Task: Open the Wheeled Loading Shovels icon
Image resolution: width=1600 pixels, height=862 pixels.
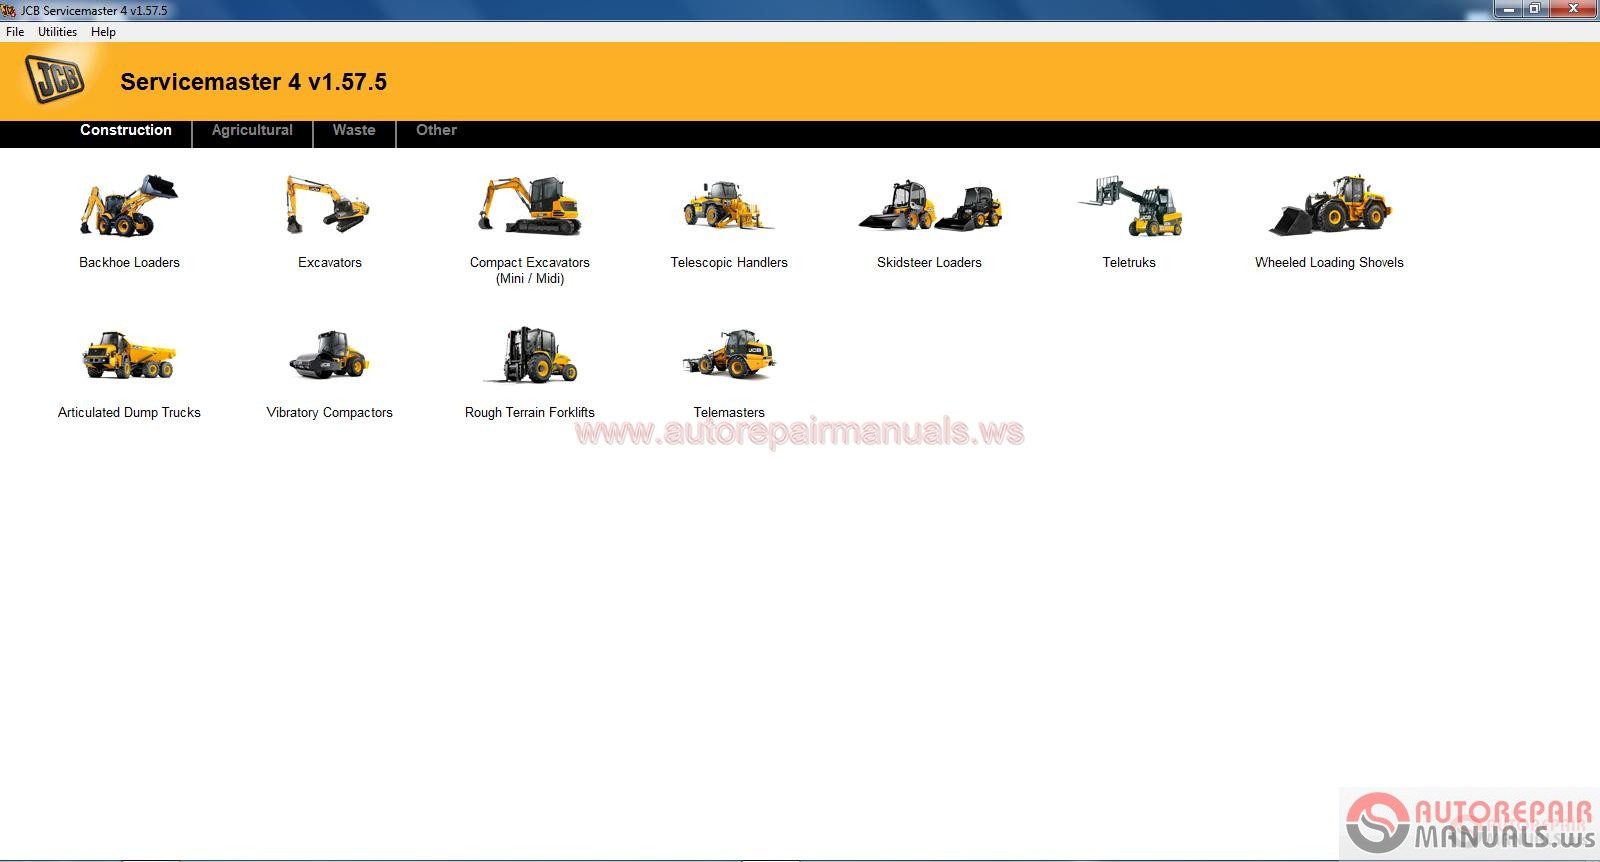Action: pyautogui.click(x=1330, y=206)
